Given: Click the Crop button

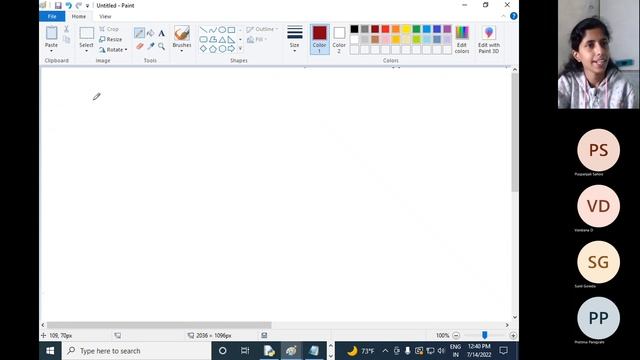Looking at the screenshot, I should tap(109, 29).
